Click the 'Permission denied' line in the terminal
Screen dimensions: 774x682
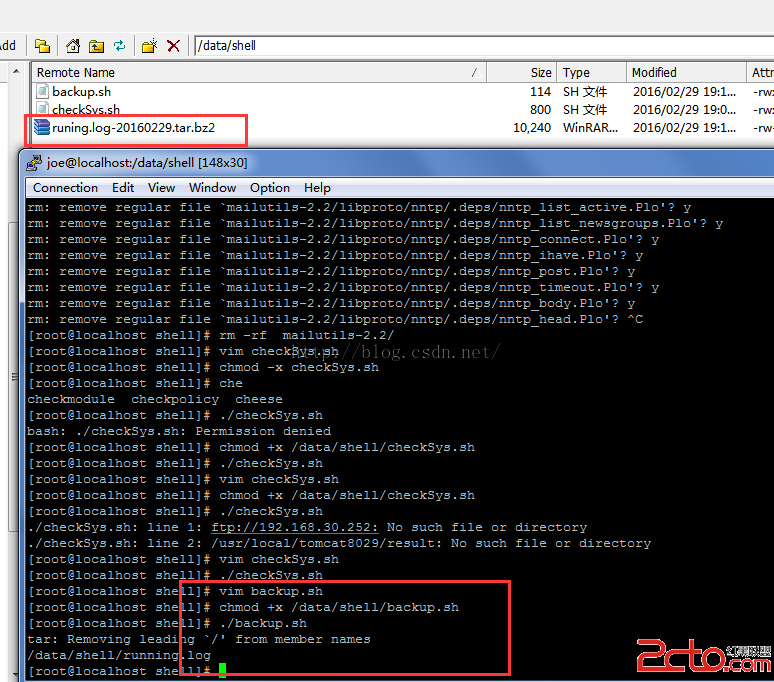click(x=179, y=431)
